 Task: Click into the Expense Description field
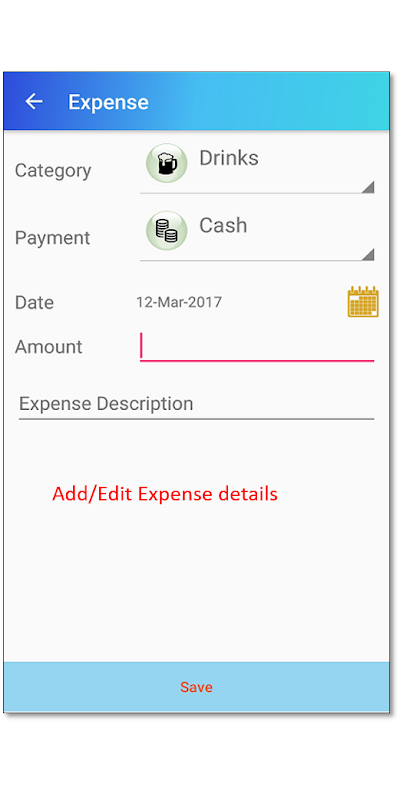(196, 405)
